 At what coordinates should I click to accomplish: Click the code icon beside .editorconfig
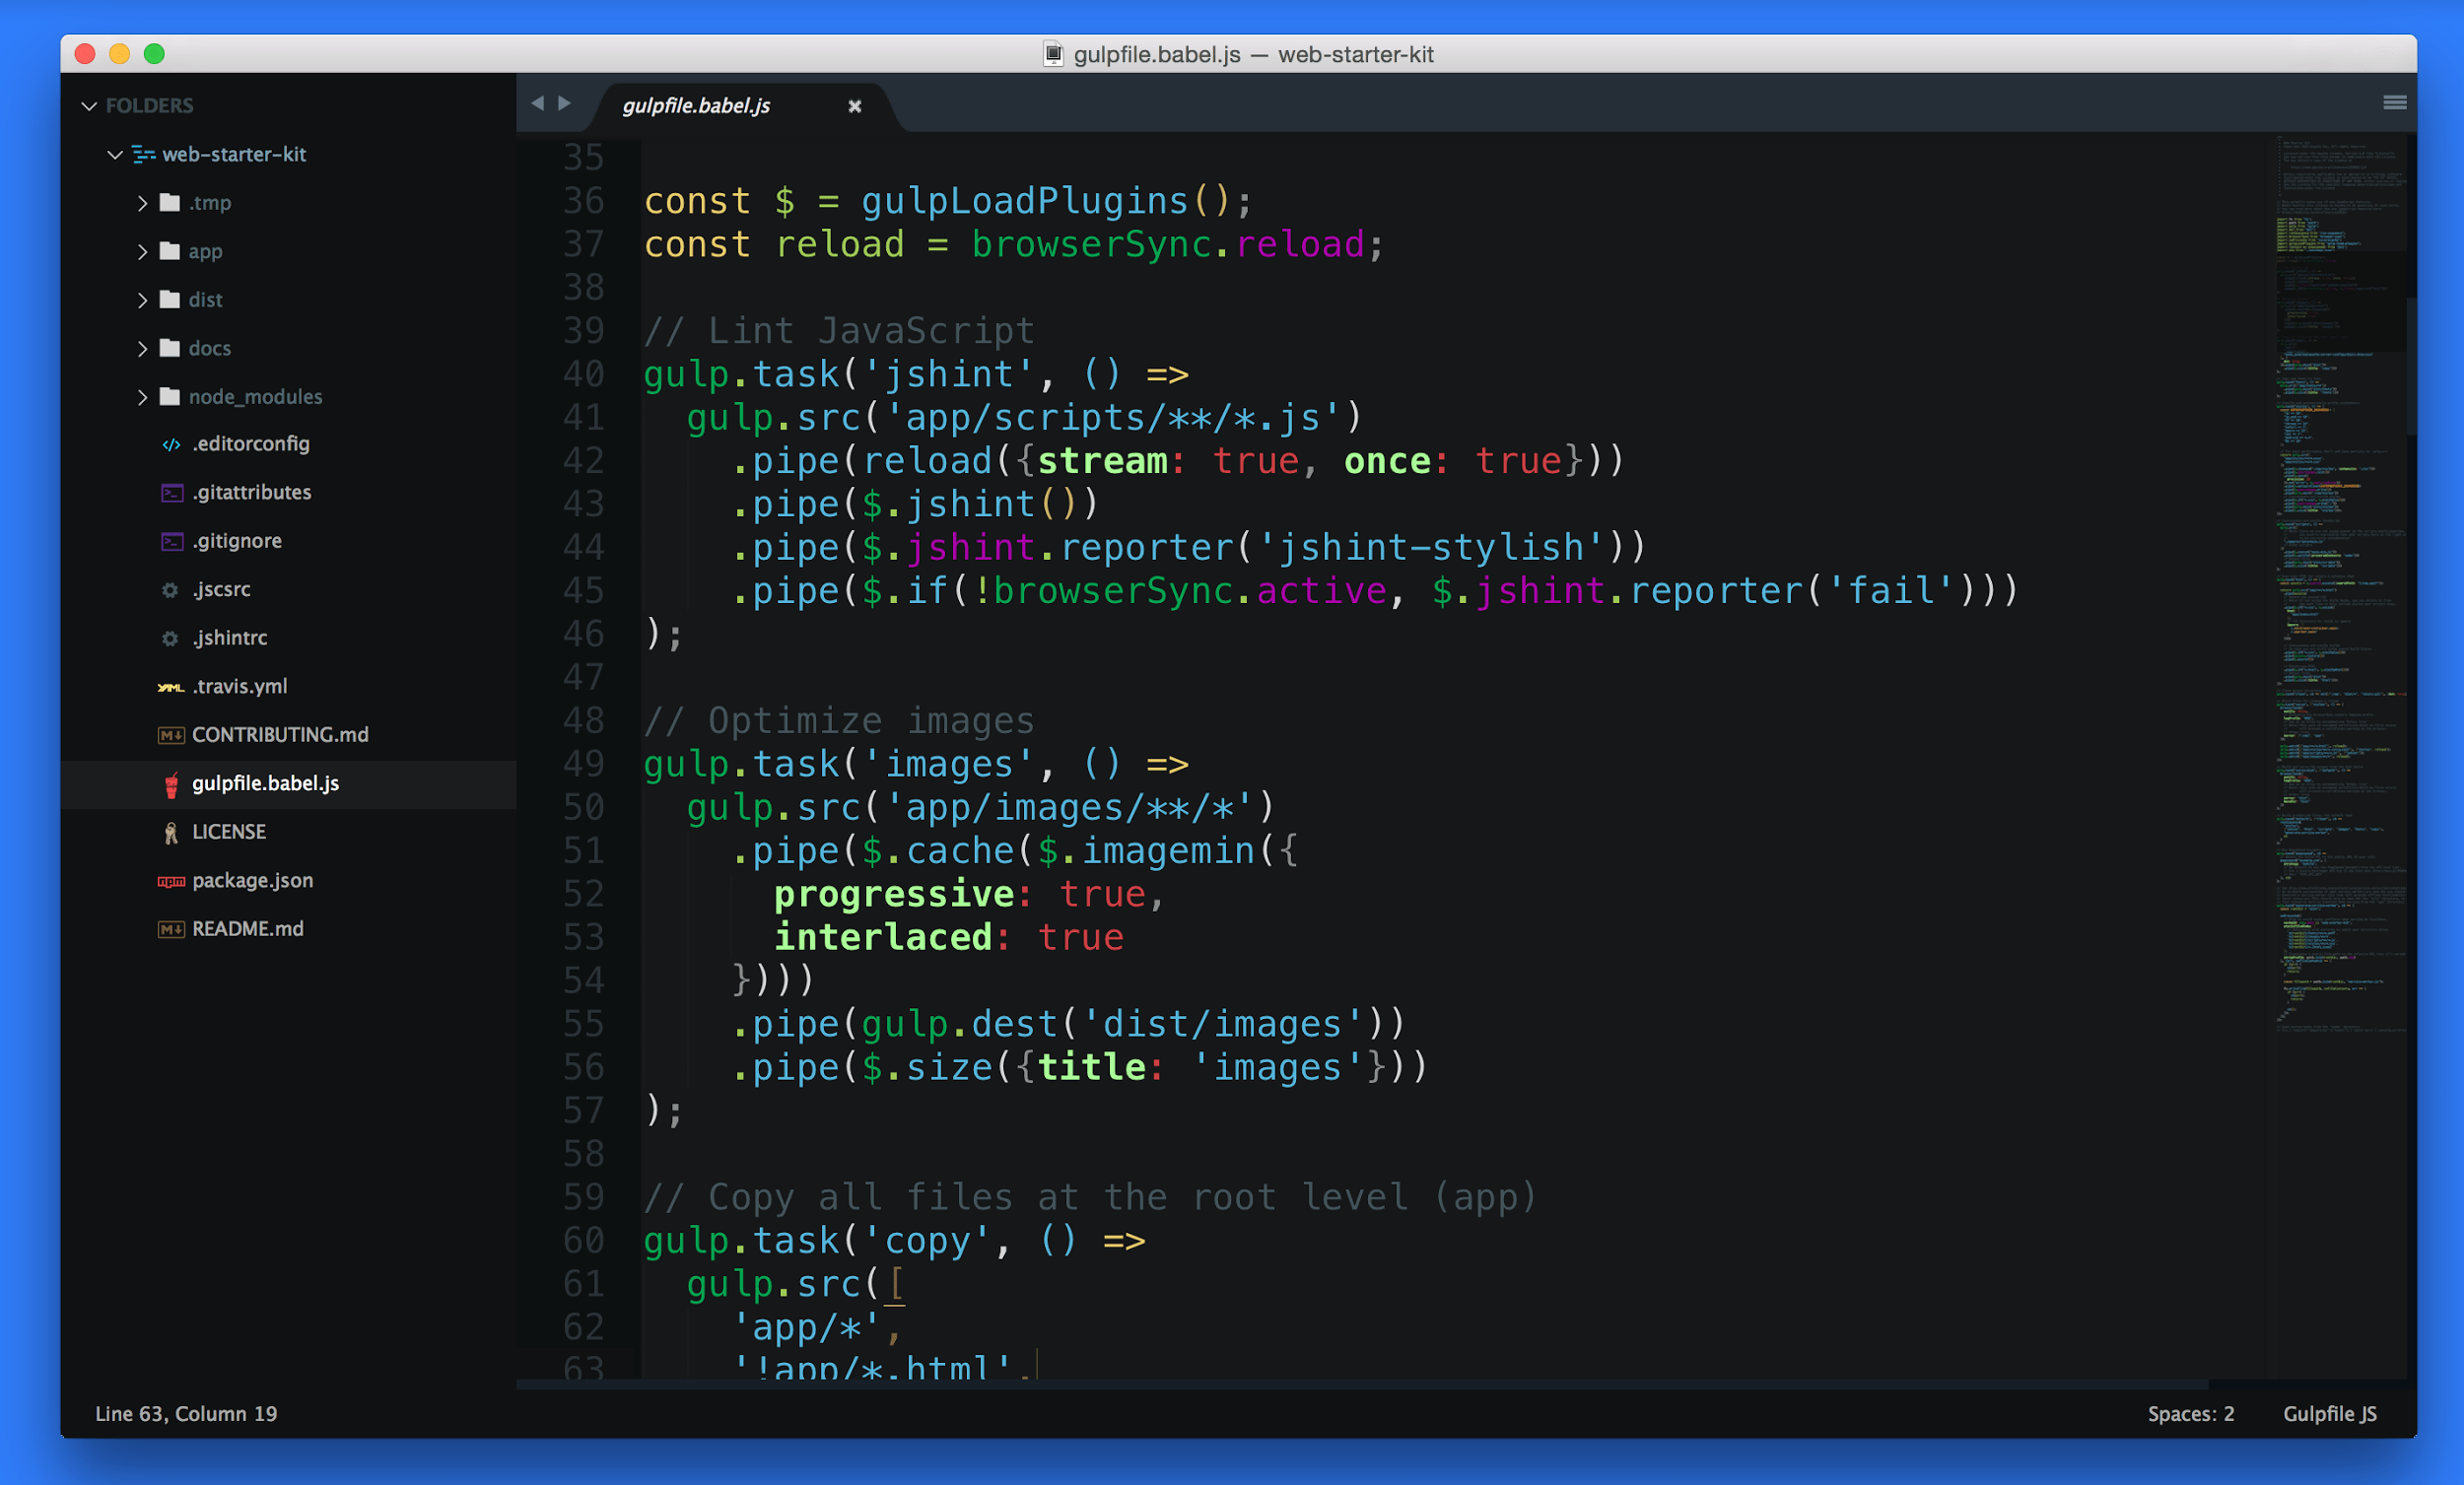click(x=171, y=444)
